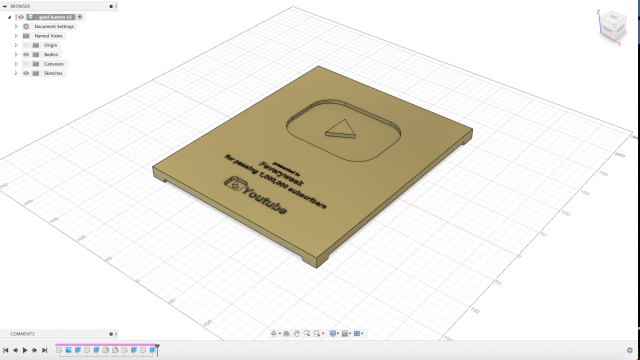The width and height of the screenshot is (640, 360).
Task: Click the FRONT face of the ViewCube
Action: pyautogui.click(x=607, y=30)
